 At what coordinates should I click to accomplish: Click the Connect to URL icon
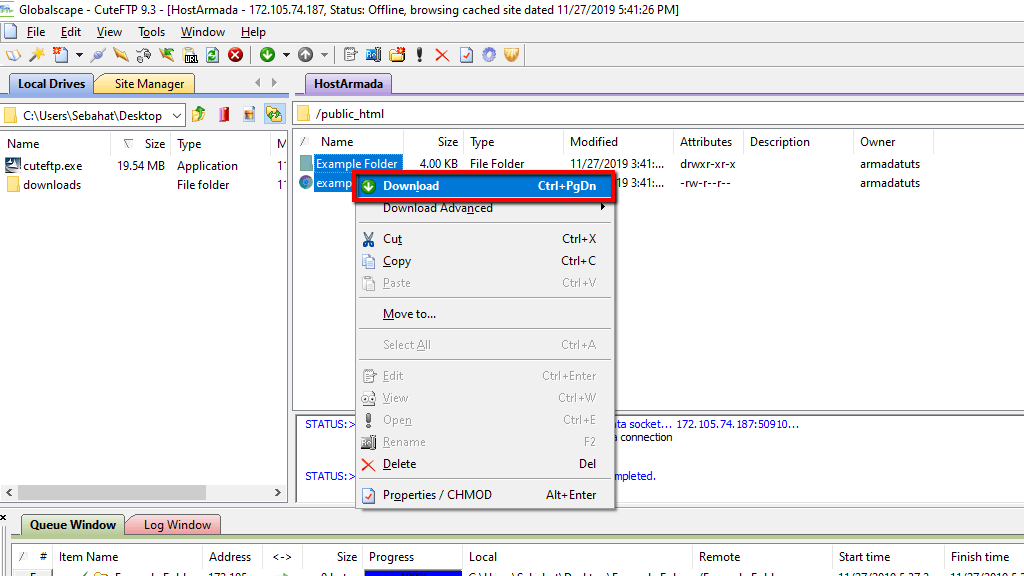click(x=190, y=56)
